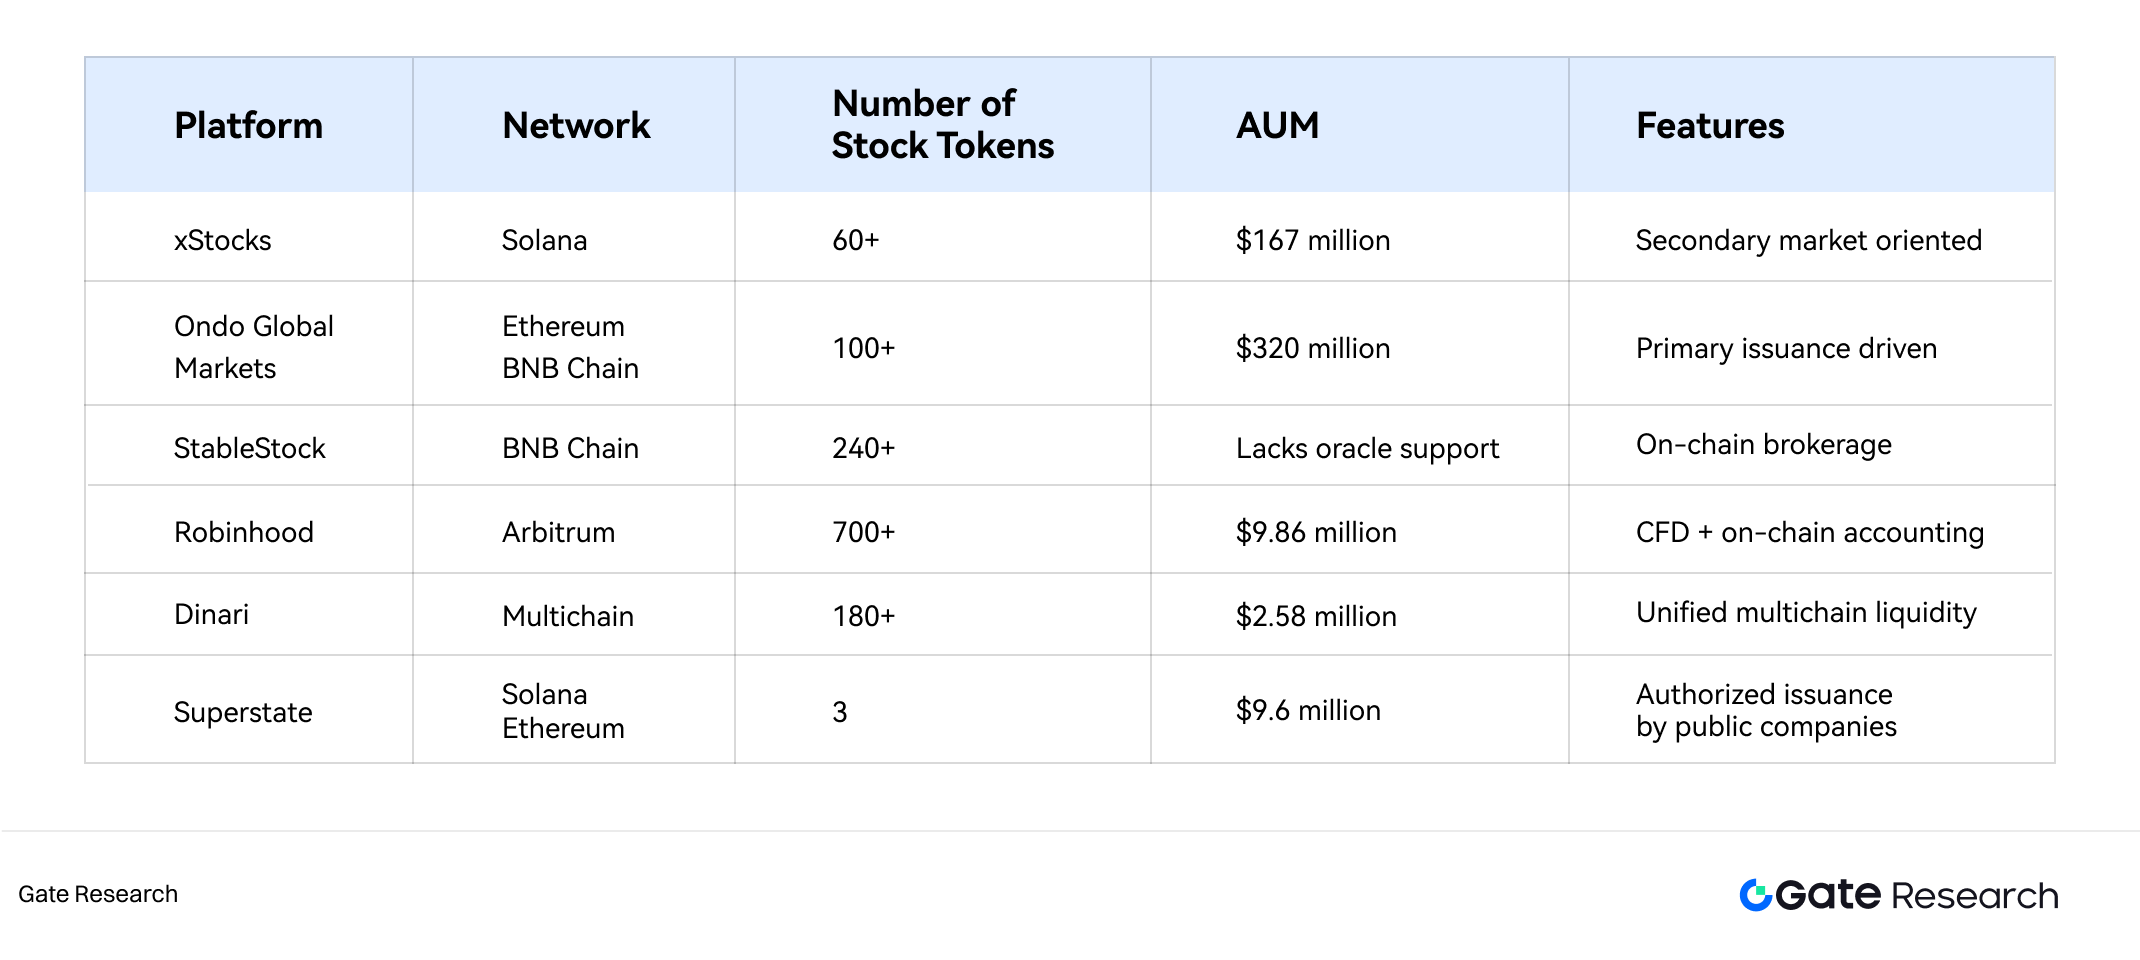The image size is (2140, 960).
Task: Click the Gate Research source text
Action: coord(98,894)
